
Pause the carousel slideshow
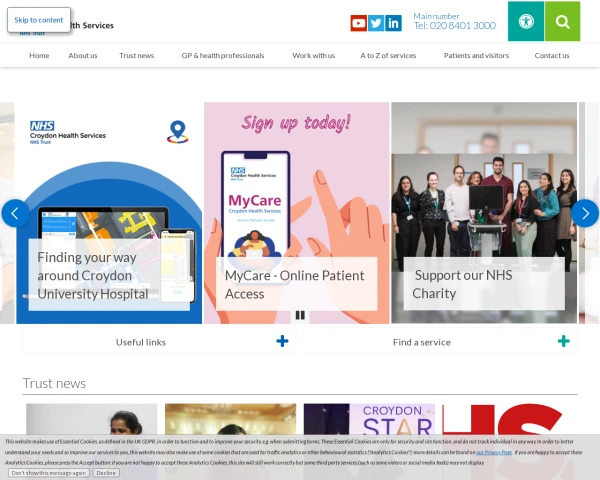pos(300,315)
